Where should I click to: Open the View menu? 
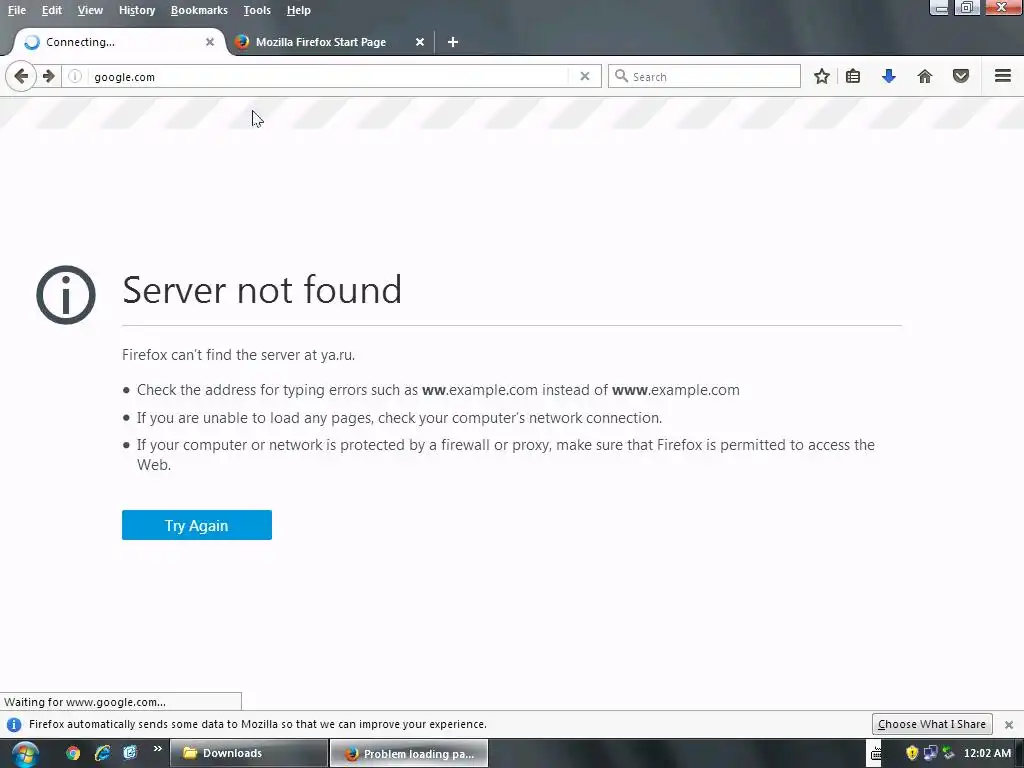tap(89, 10)
